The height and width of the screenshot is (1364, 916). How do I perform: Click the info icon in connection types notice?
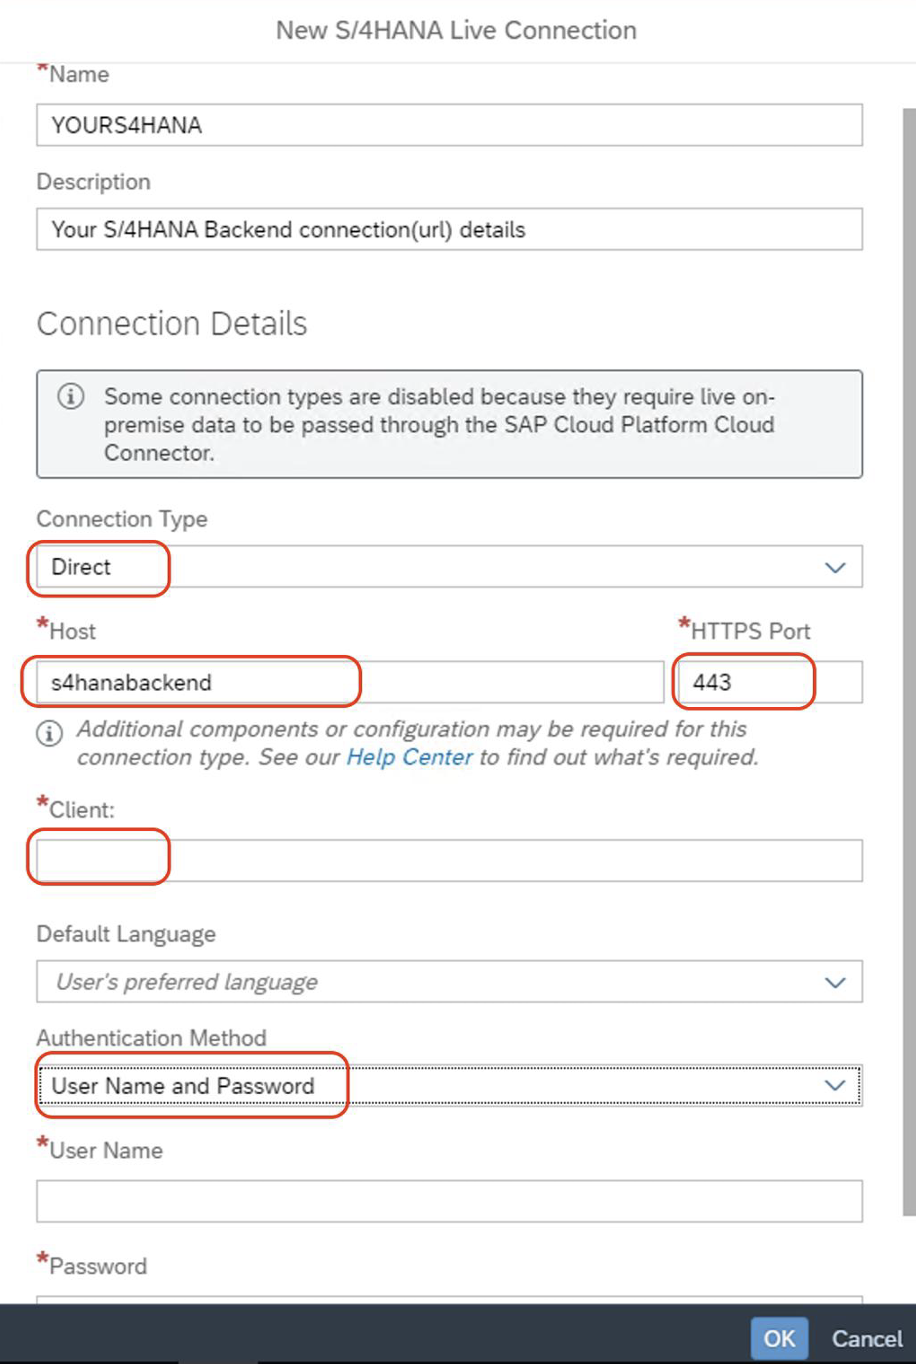[x=70, y=397]
